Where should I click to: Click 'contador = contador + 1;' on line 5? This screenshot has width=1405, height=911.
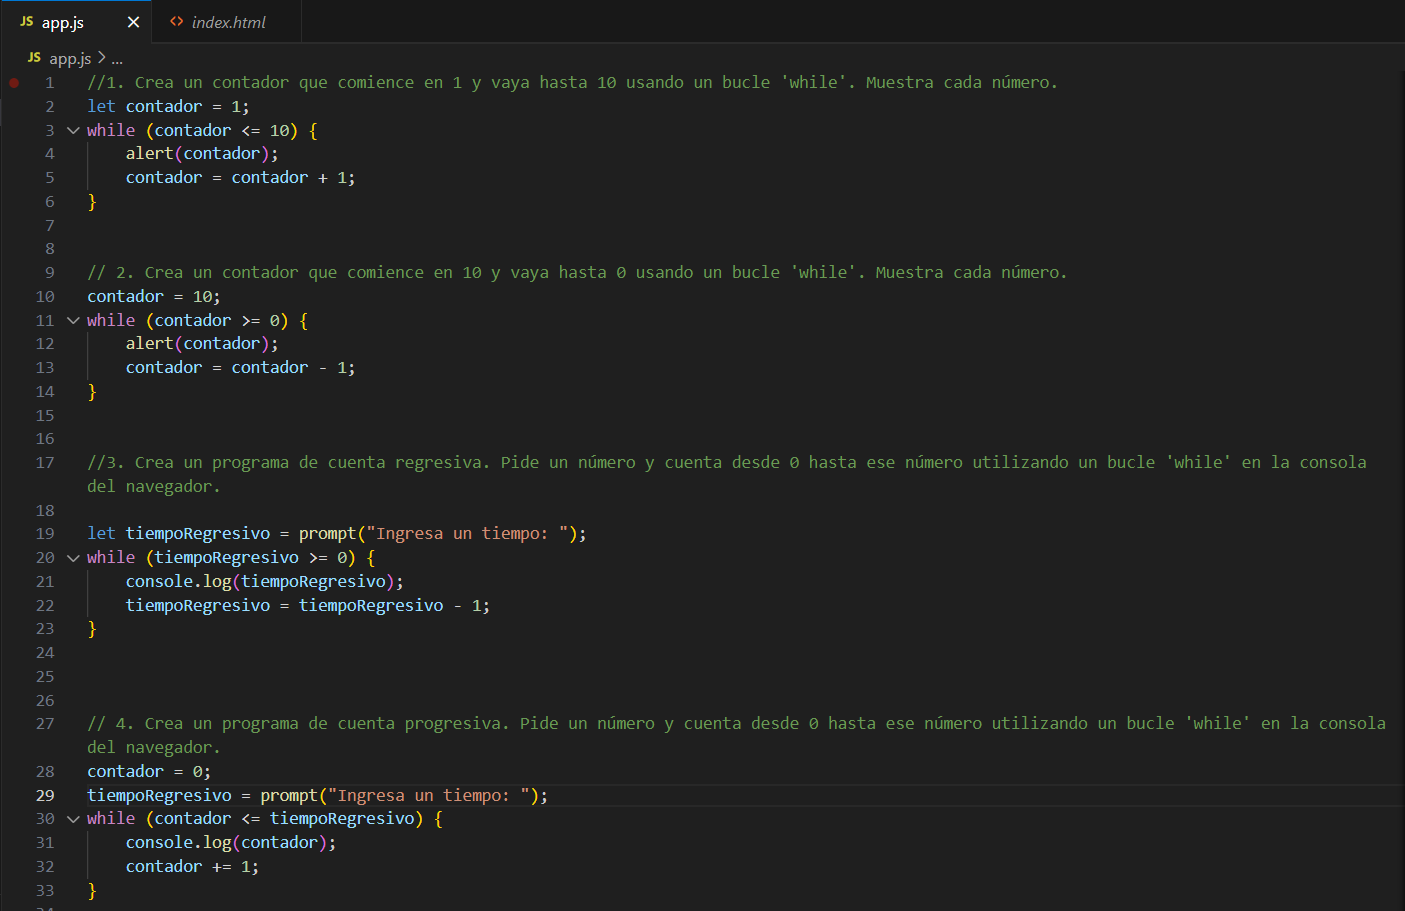tap(240, 178)
